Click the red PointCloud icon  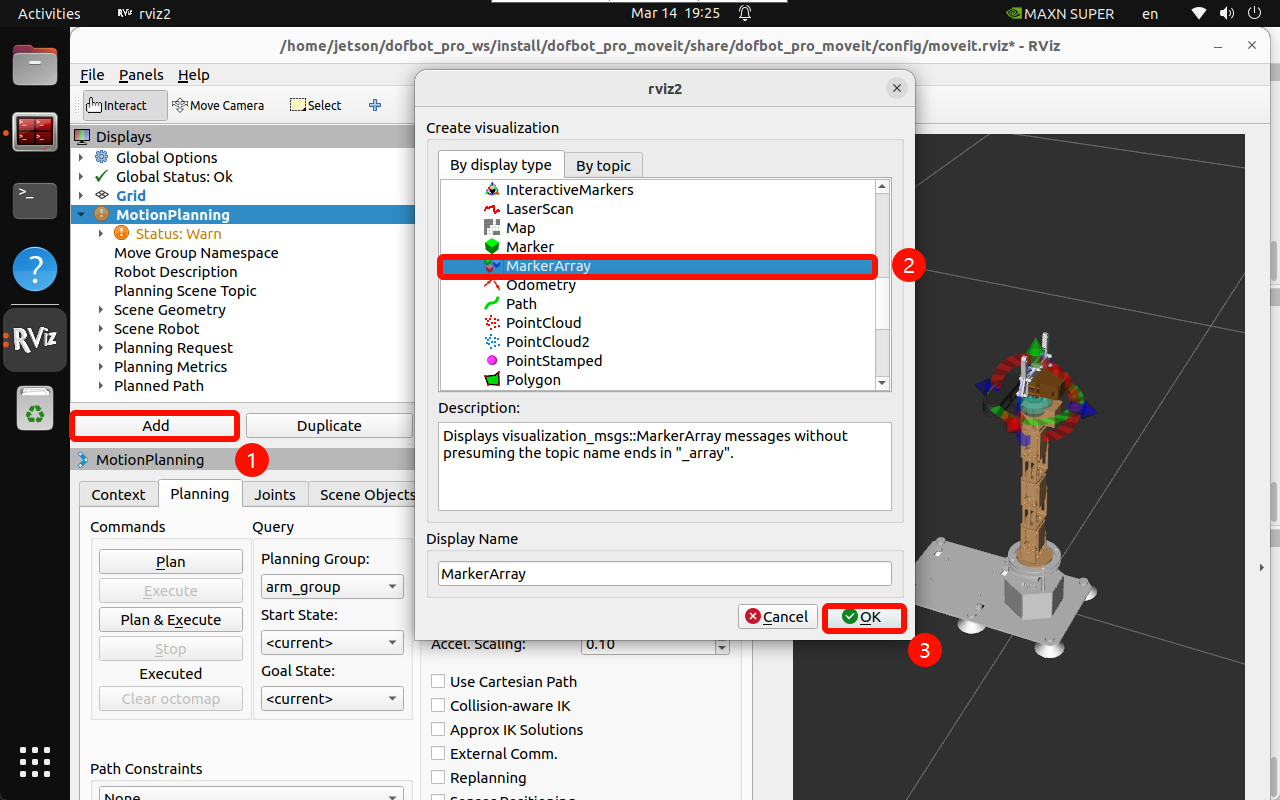point(491,322)
